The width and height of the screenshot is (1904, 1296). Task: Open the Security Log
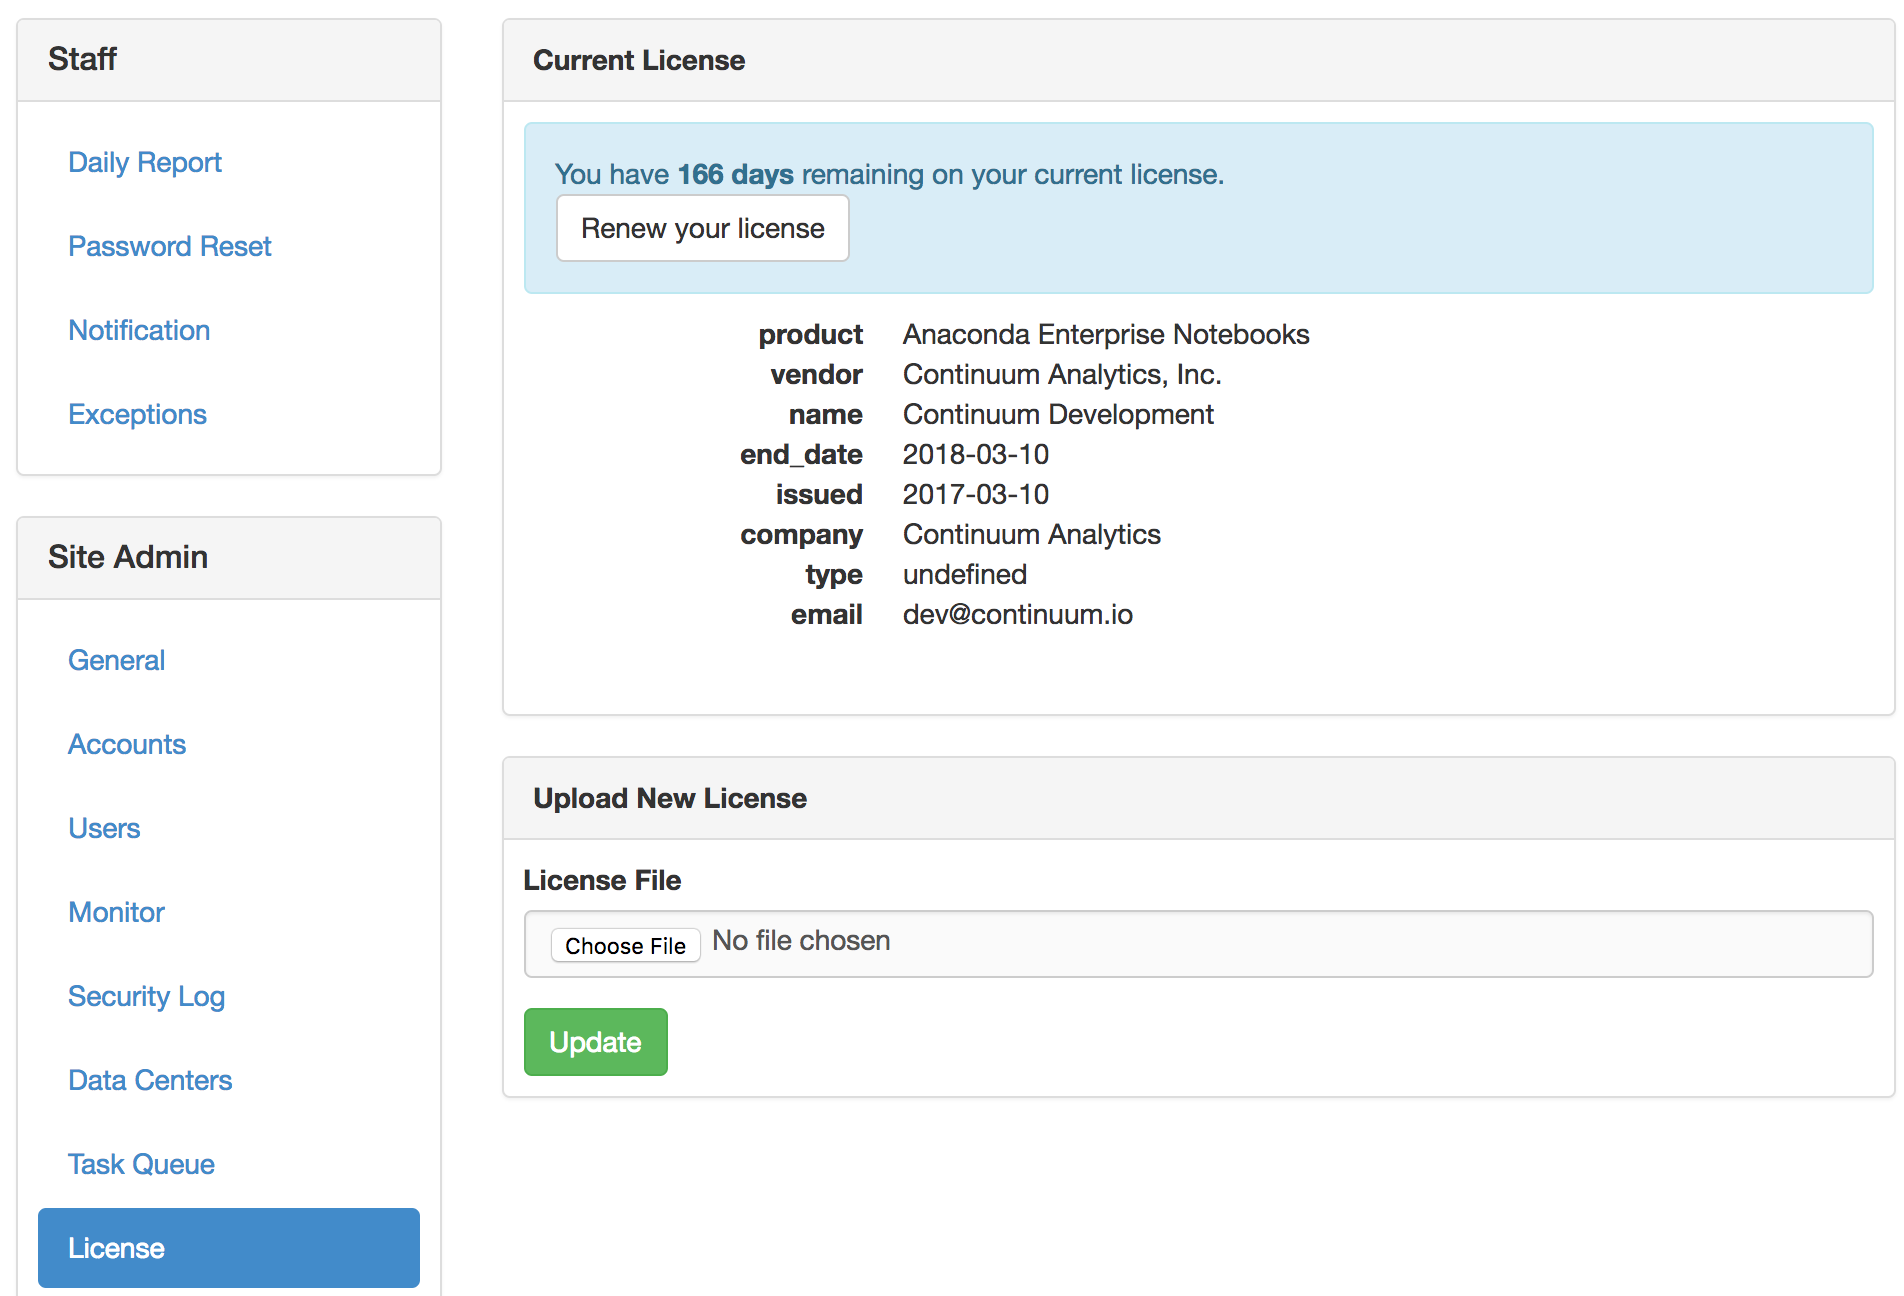pyautogui.click(x=146, y=996)
